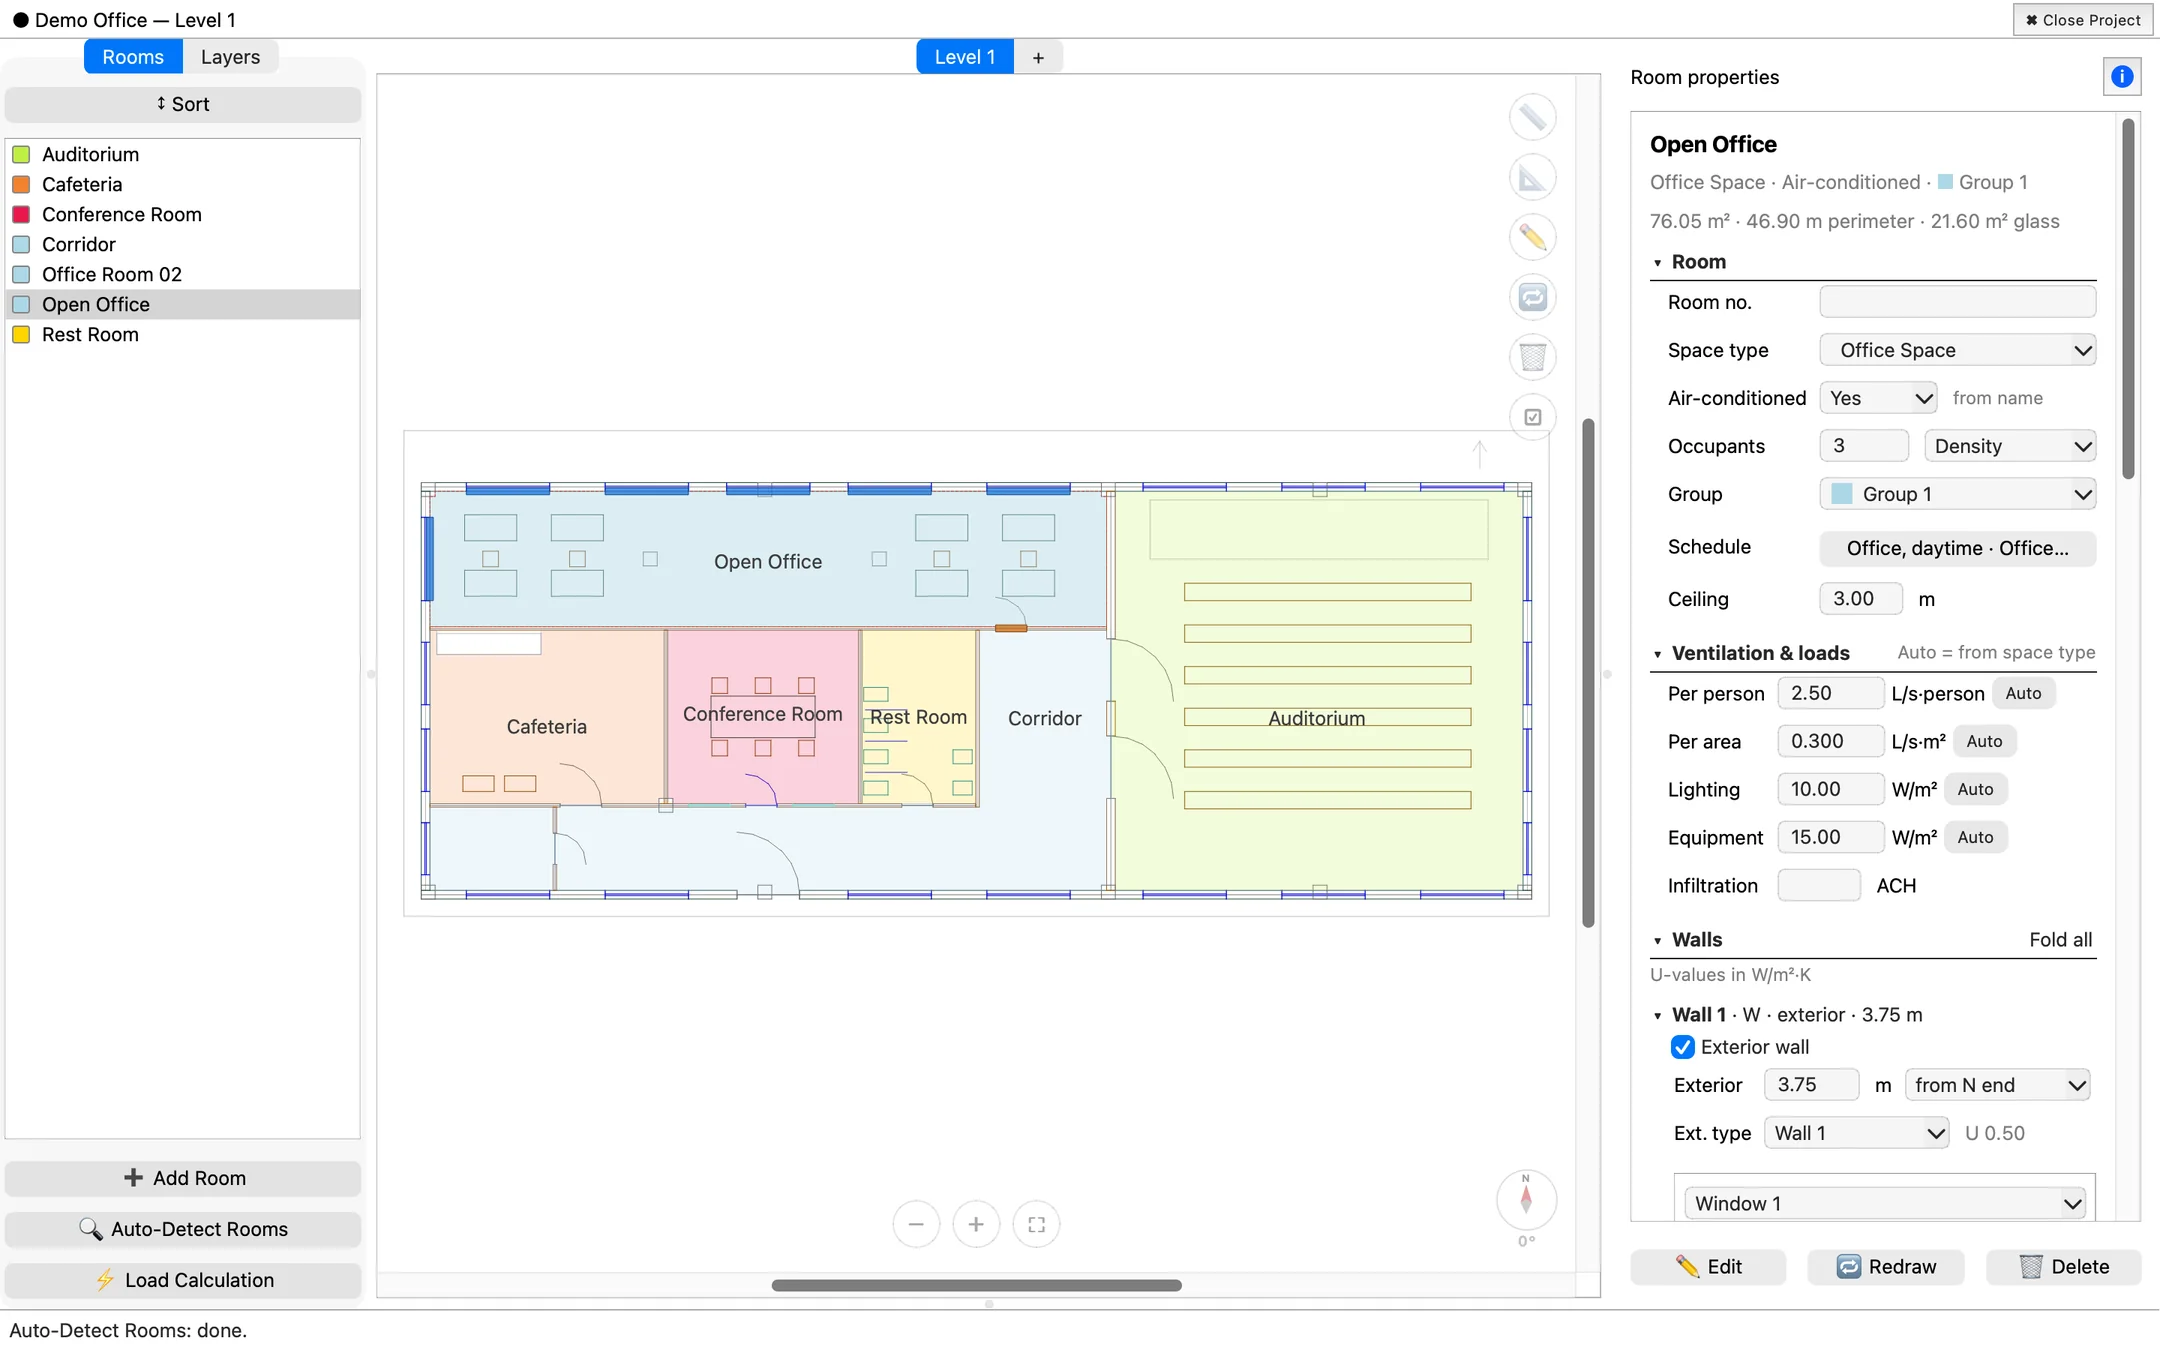This screenshot has height=1350, width=2160.
Task: Open the Window 1 dropdown
Action: point(1885,1204)
